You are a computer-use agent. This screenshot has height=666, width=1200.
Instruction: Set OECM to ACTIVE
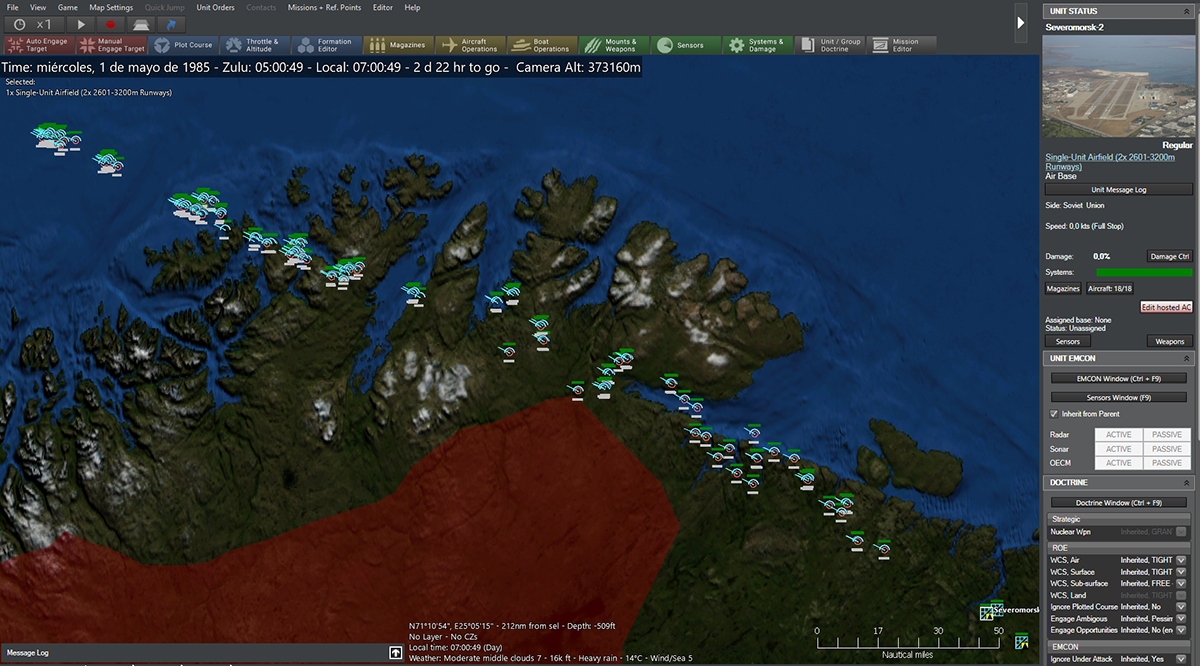coord(1118,463)
